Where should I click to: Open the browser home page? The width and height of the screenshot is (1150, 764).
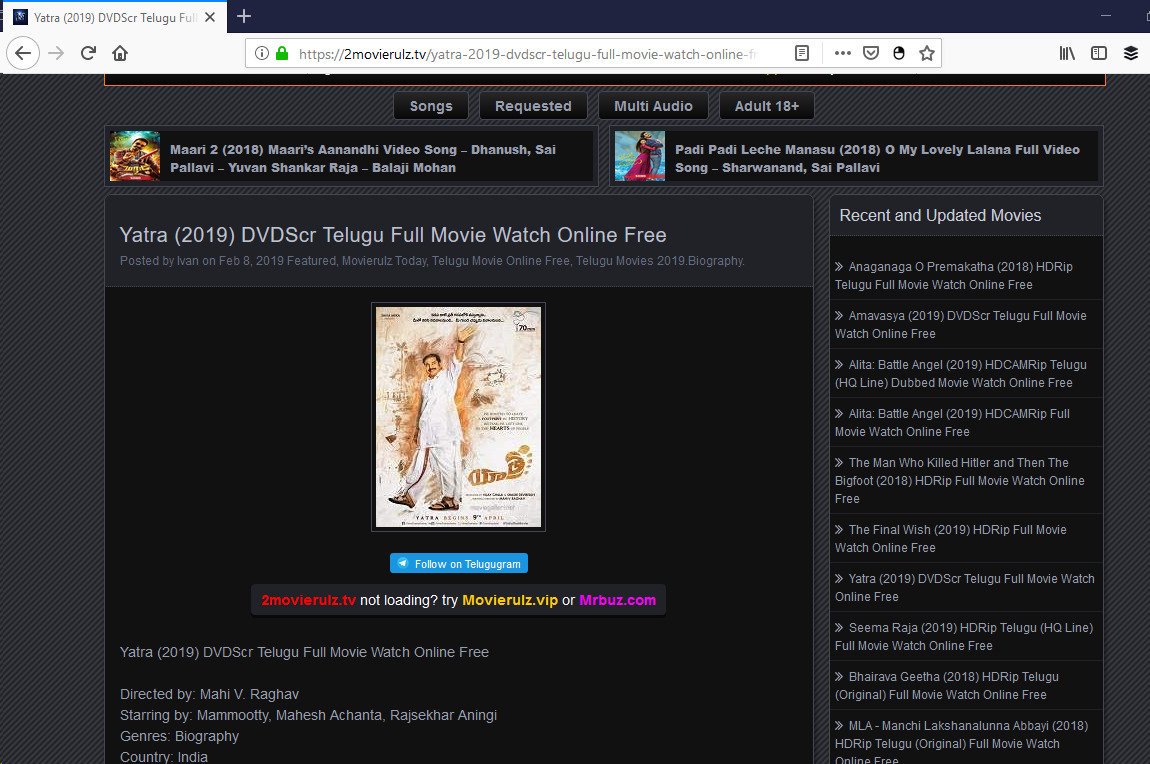(120, 54)
